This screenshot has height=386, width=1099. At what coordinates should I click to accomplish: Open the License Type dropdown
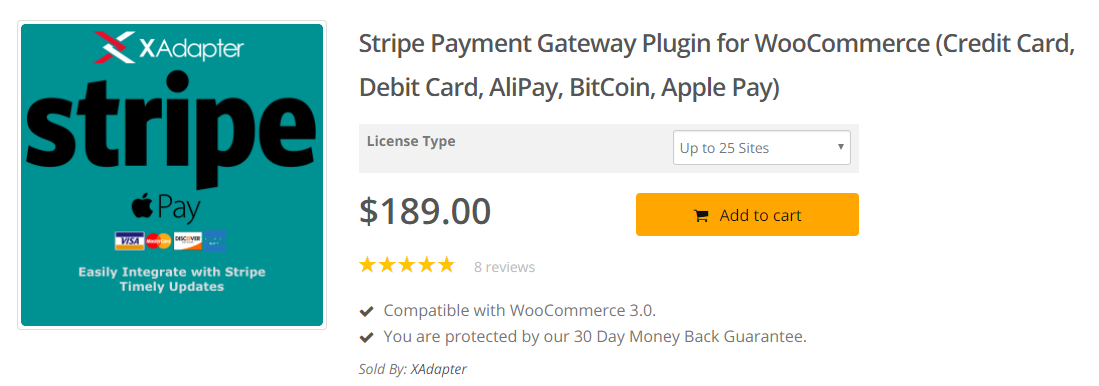[762, 148]
